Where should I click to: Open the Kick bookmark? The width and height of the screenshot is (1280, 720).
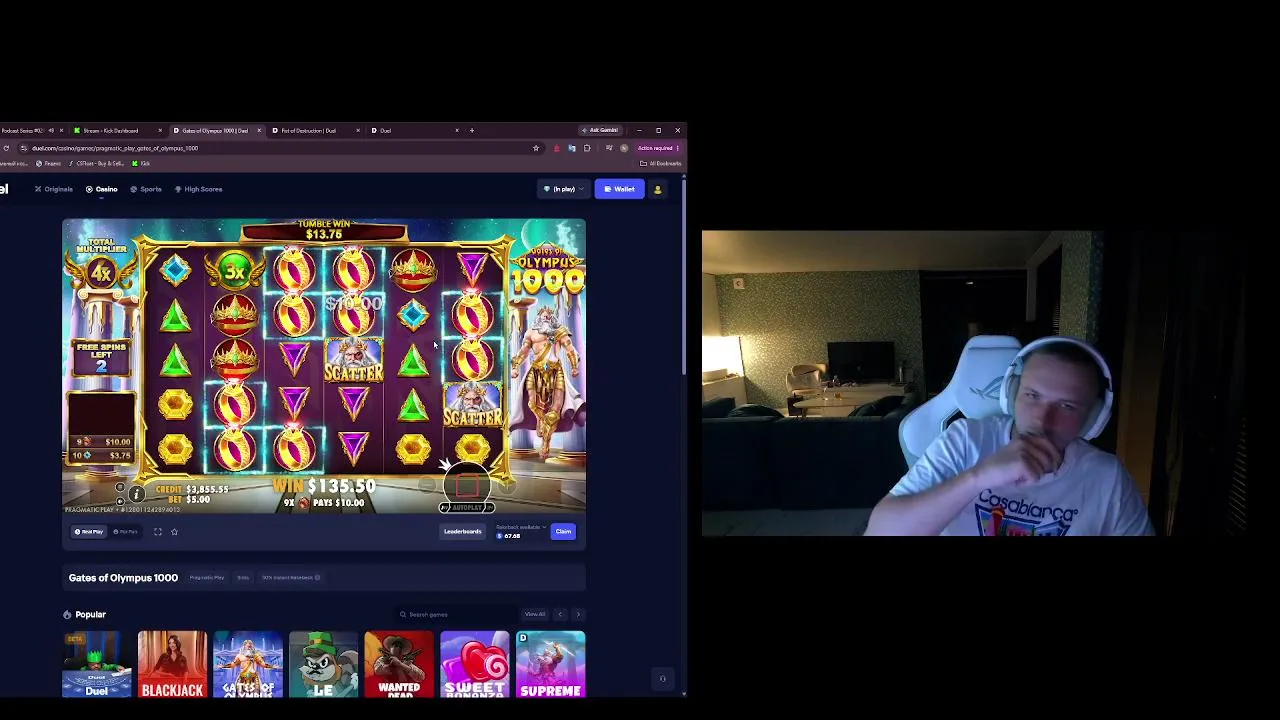(141, 163)
